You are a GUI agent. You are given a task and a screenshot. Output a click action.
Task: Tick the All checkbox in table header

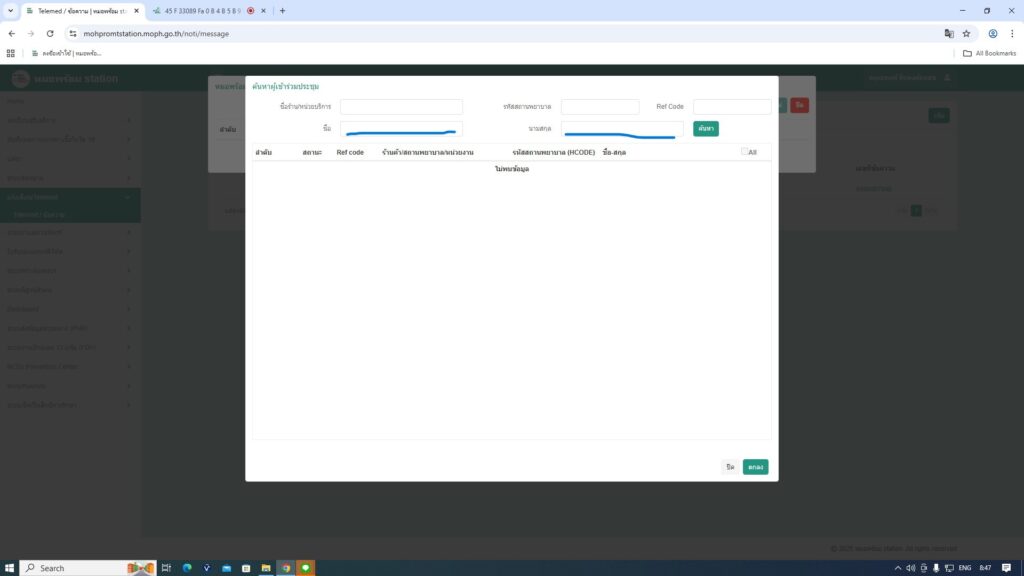744,152
